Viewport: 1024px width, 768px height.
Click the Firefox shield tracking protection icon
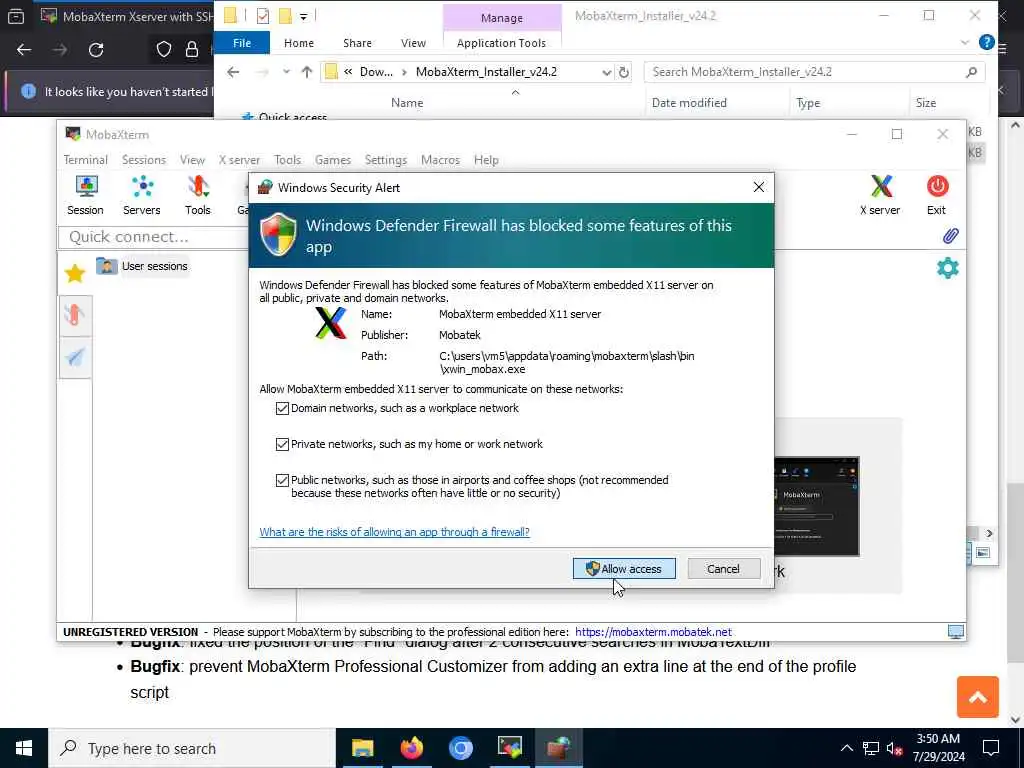164,50
